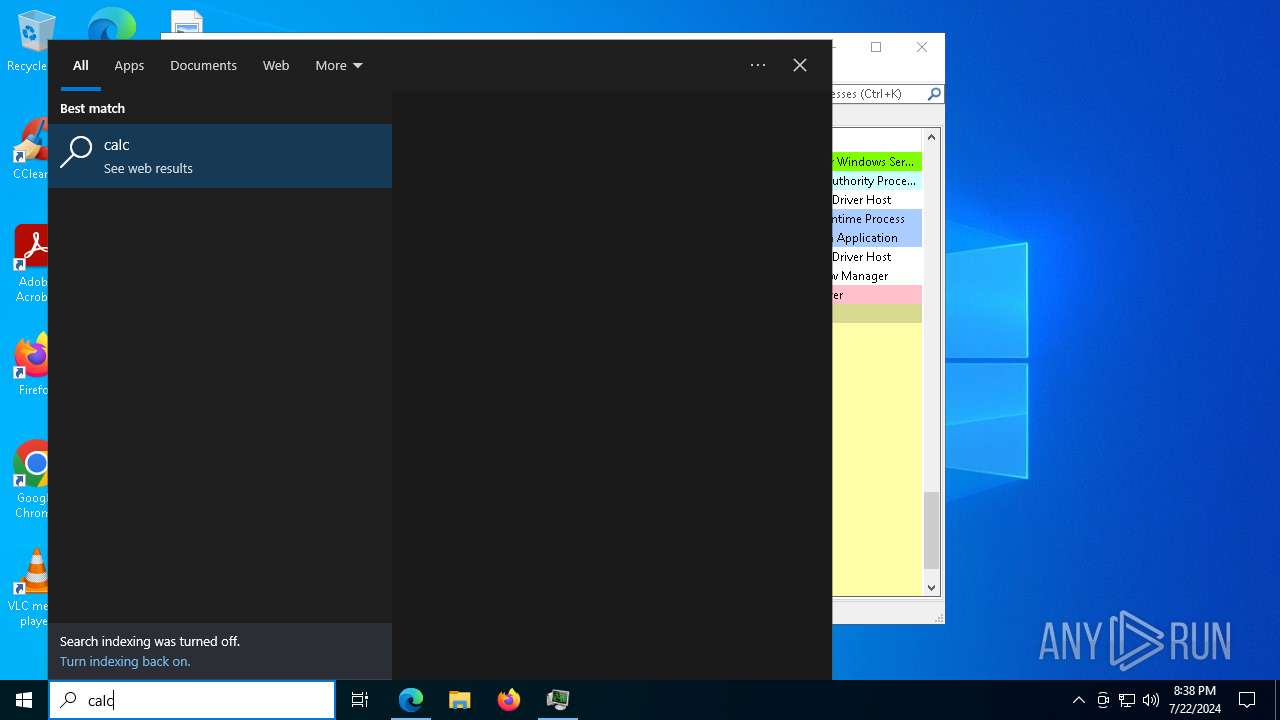Open File Explorer from the taskbar
The height and width of the screenshot is (720, 1280).
click(460, 700)
